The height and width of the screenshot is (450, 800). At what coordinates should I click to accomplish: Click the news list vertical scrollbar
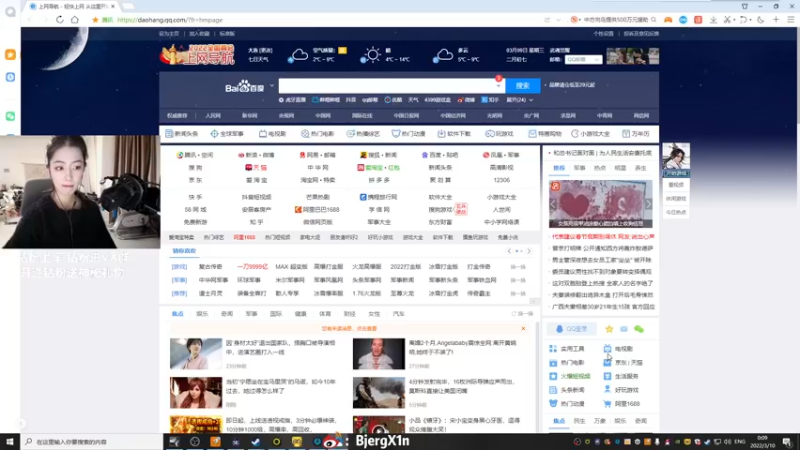point(538,378)
